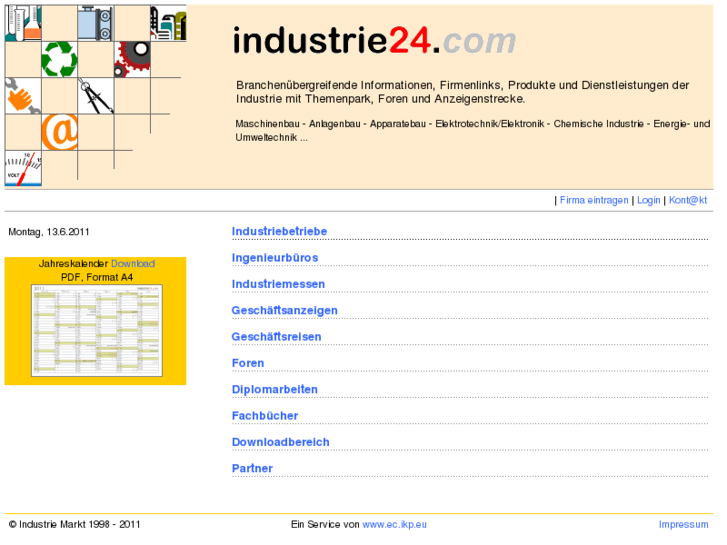The height and width of the screenshot is (545, 727).
Task: Click the industrie24.com logo
Action: [x=374, y=41]
